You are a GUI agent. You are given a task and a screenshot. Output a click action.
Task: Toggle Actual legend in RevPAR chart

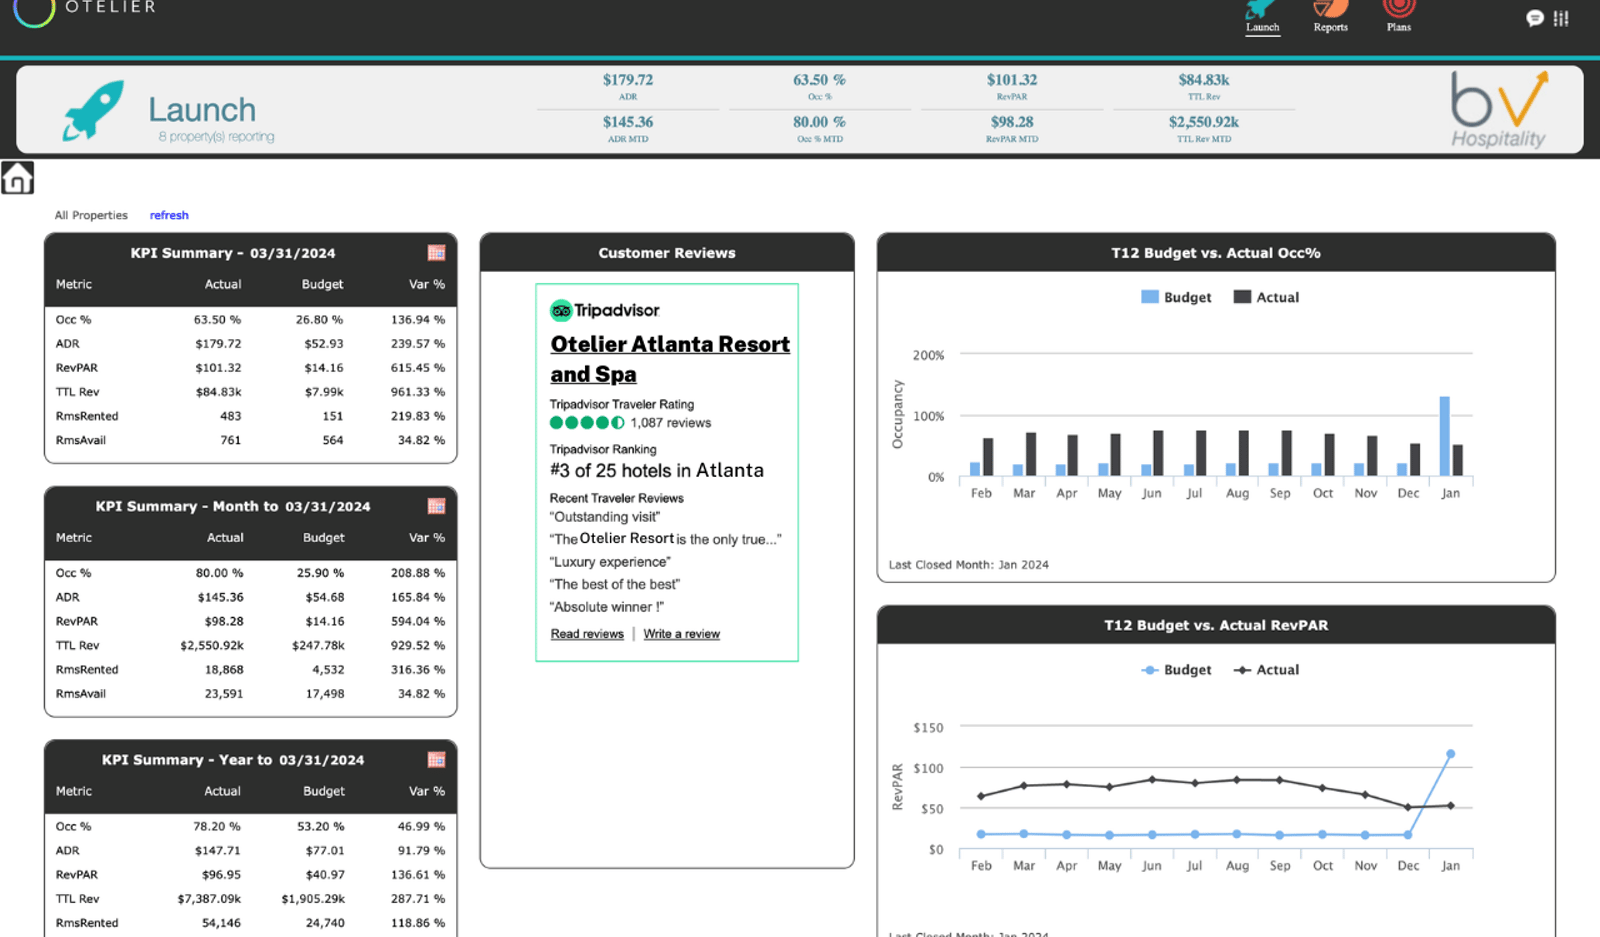tap(1266, 670)
